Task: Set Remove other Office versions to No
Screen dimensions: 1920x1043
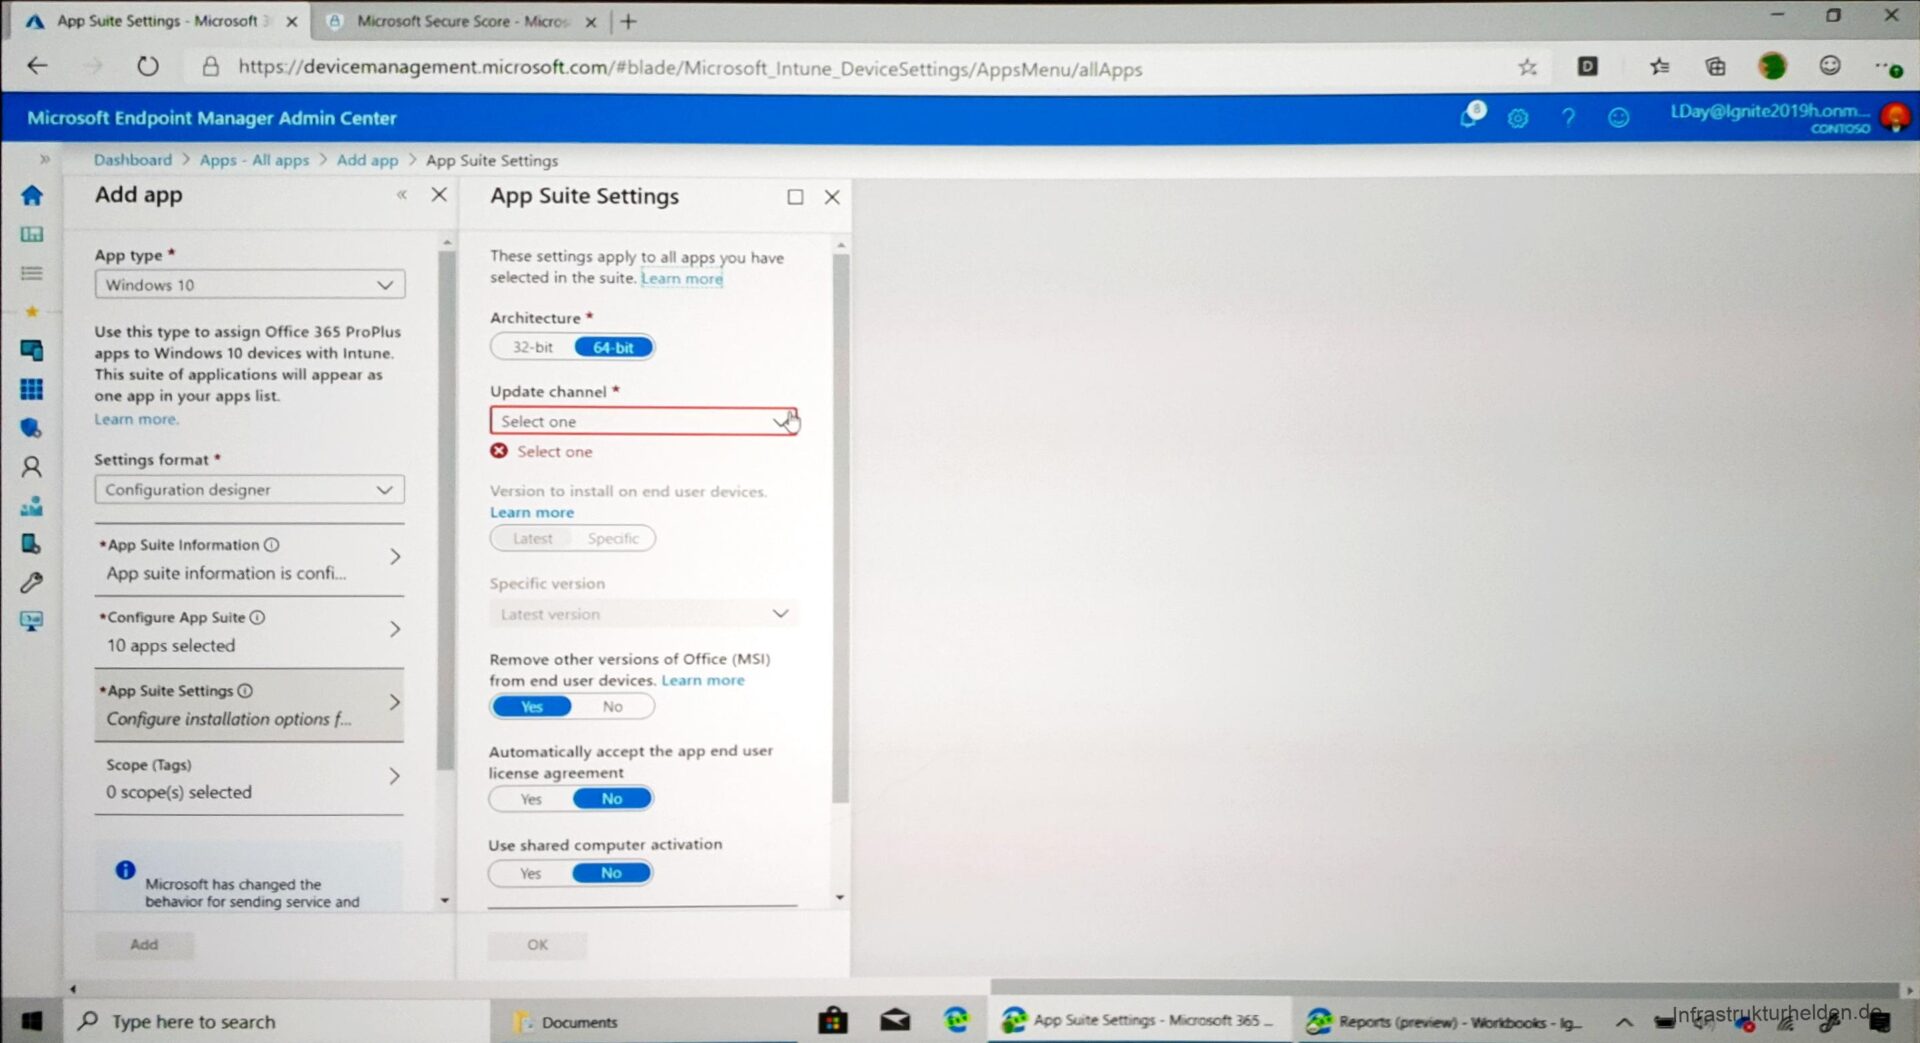Action: (612, 707)
